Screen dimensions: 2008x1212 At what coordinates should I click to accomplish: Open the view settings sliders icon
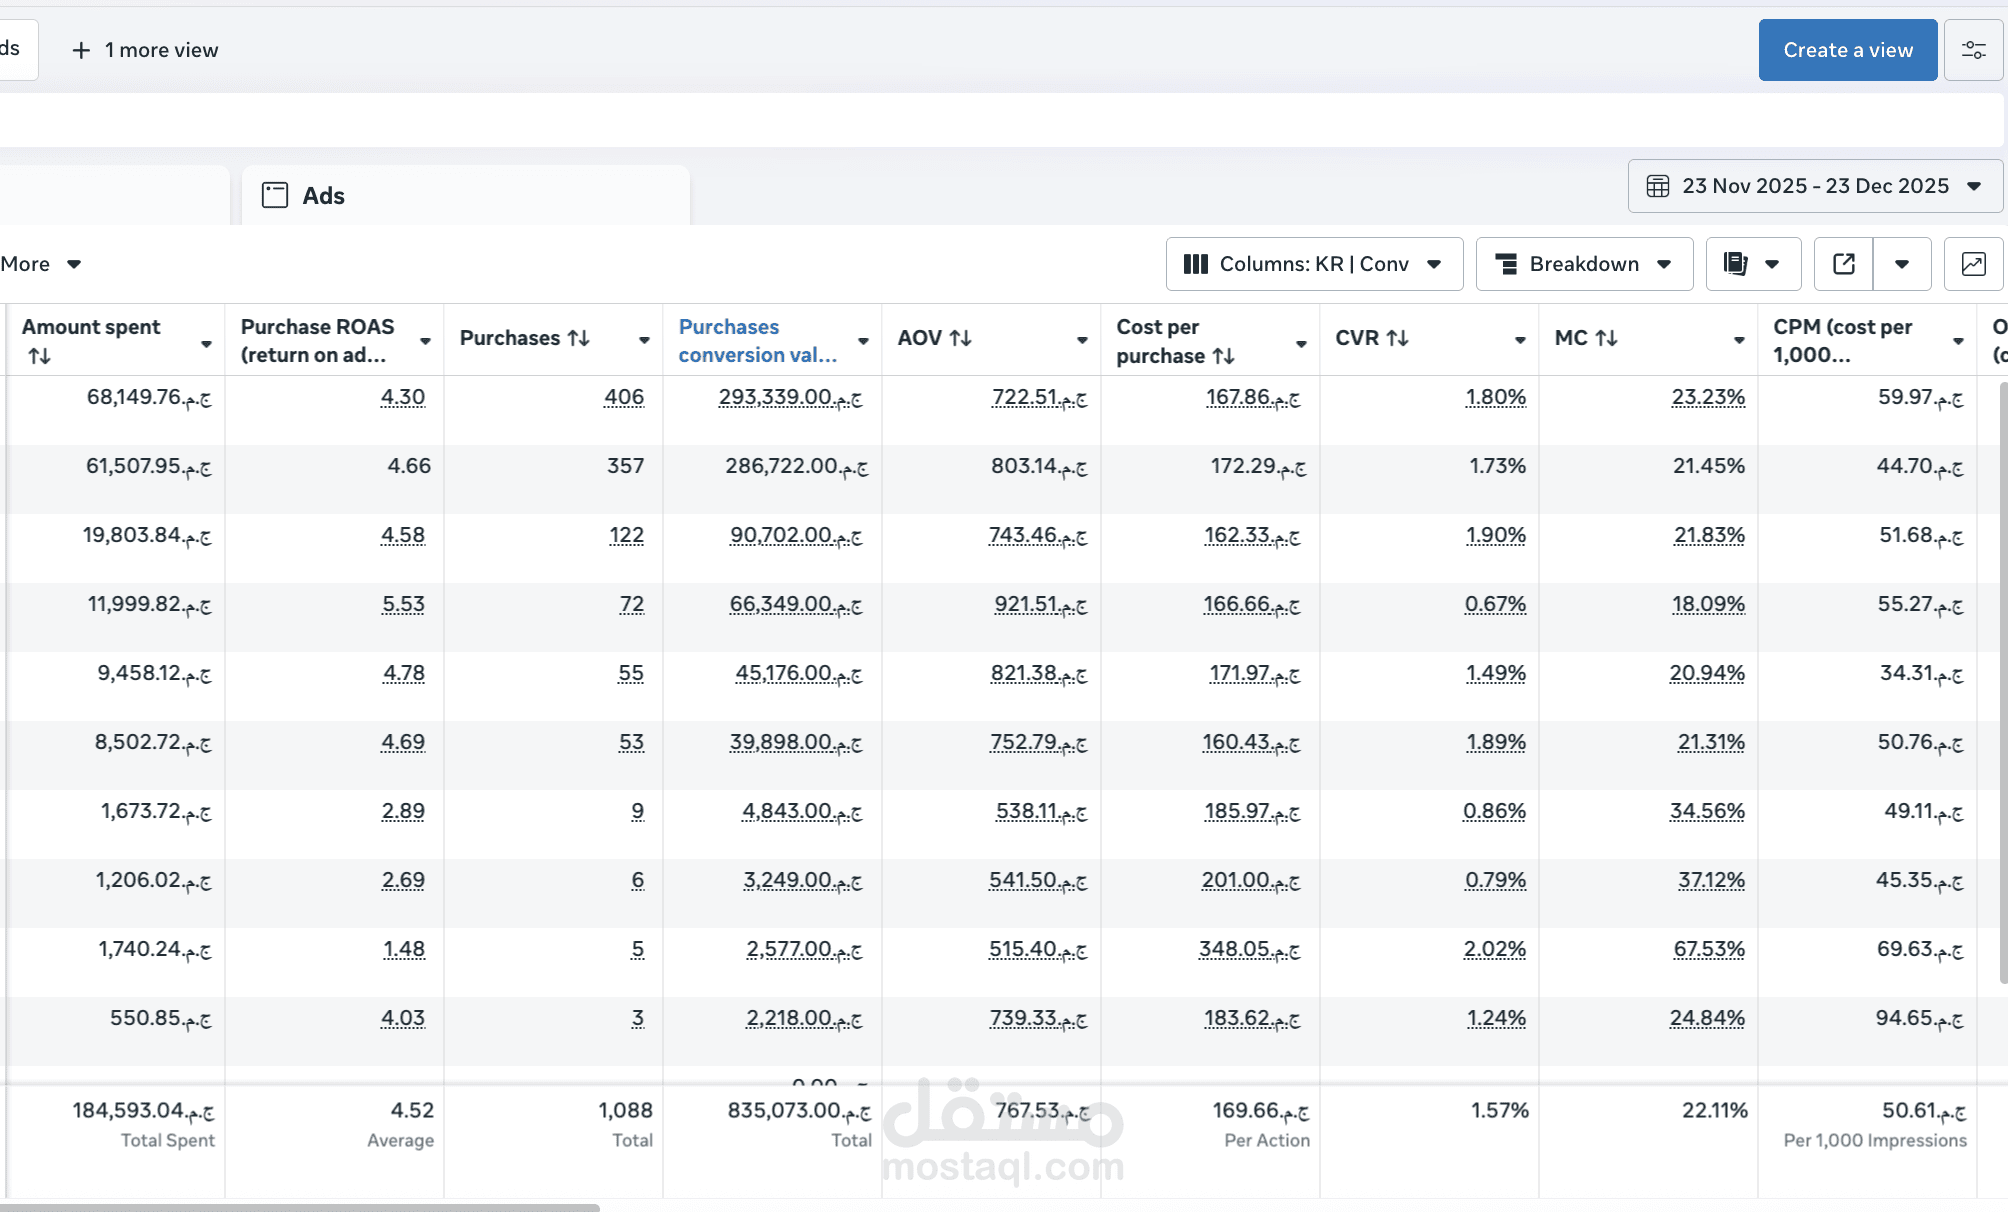[1973, 50]
